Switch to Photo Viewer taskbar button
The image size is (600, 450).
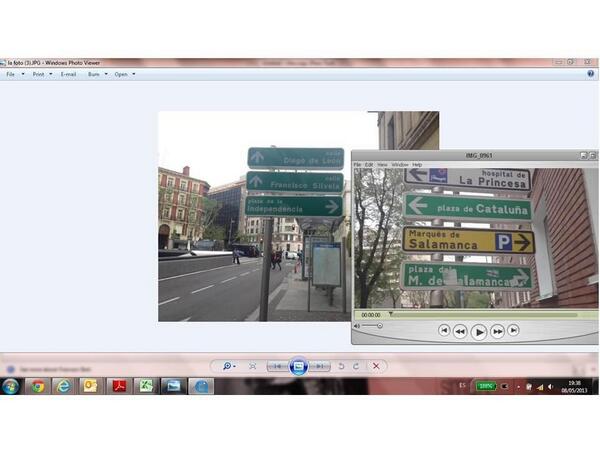click(173, 386)
